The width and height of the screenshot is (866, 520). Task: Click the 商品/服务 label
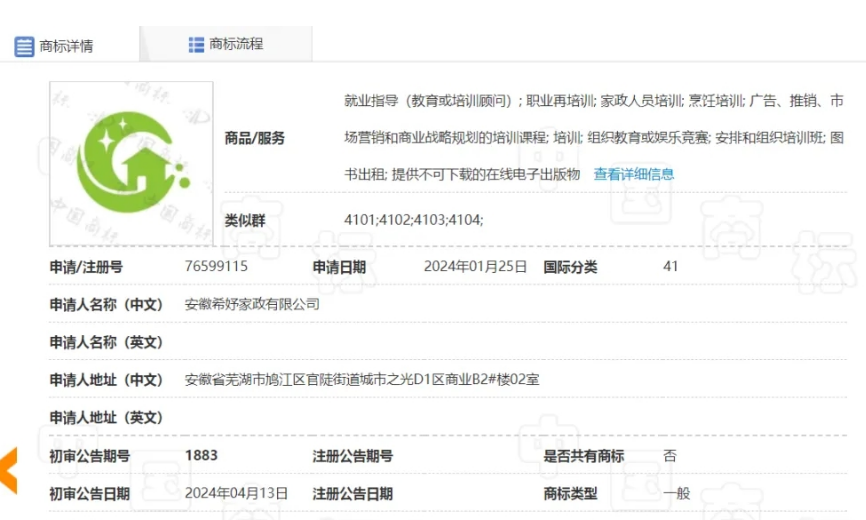tap(255, 138)
